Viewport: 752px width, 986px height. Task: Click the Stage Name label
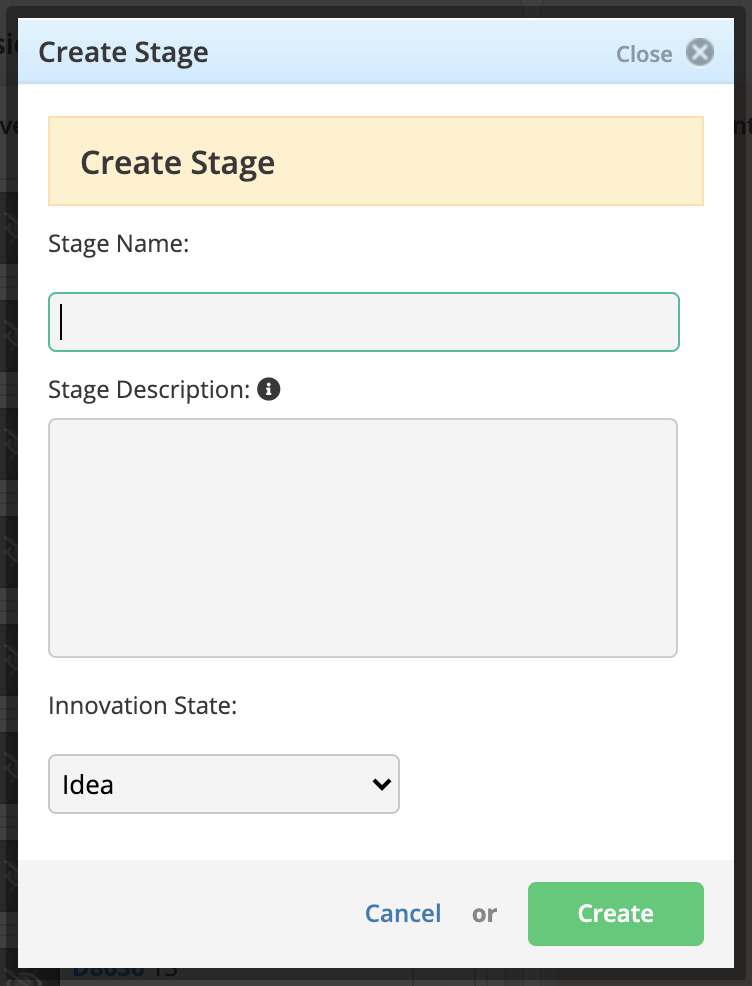coord(119,243)
